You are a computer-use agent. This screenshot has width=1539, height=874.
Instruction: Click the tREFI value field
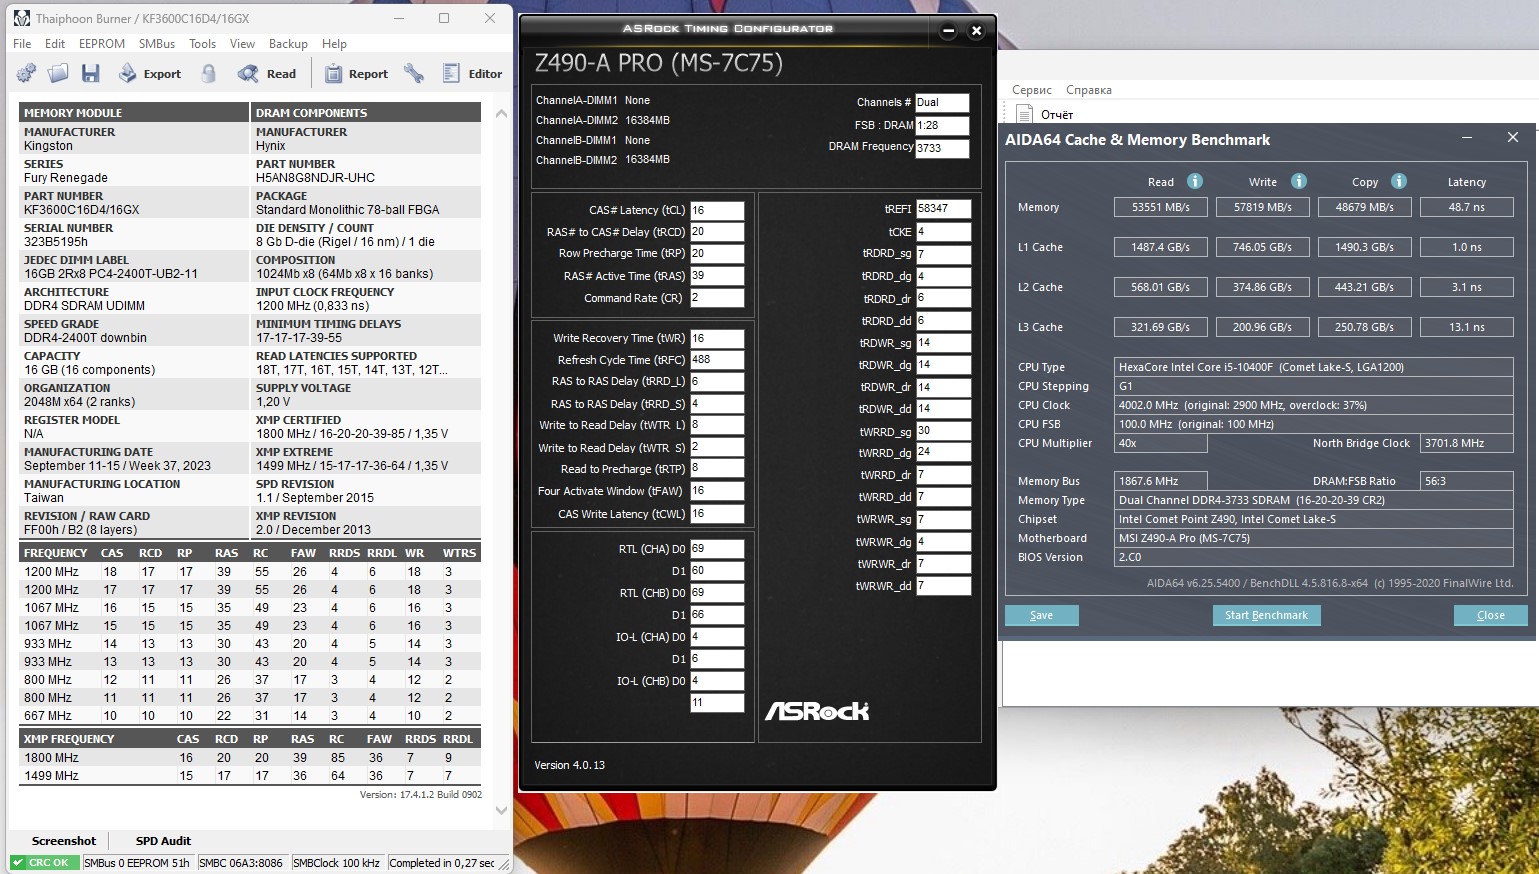coord(944,209)
